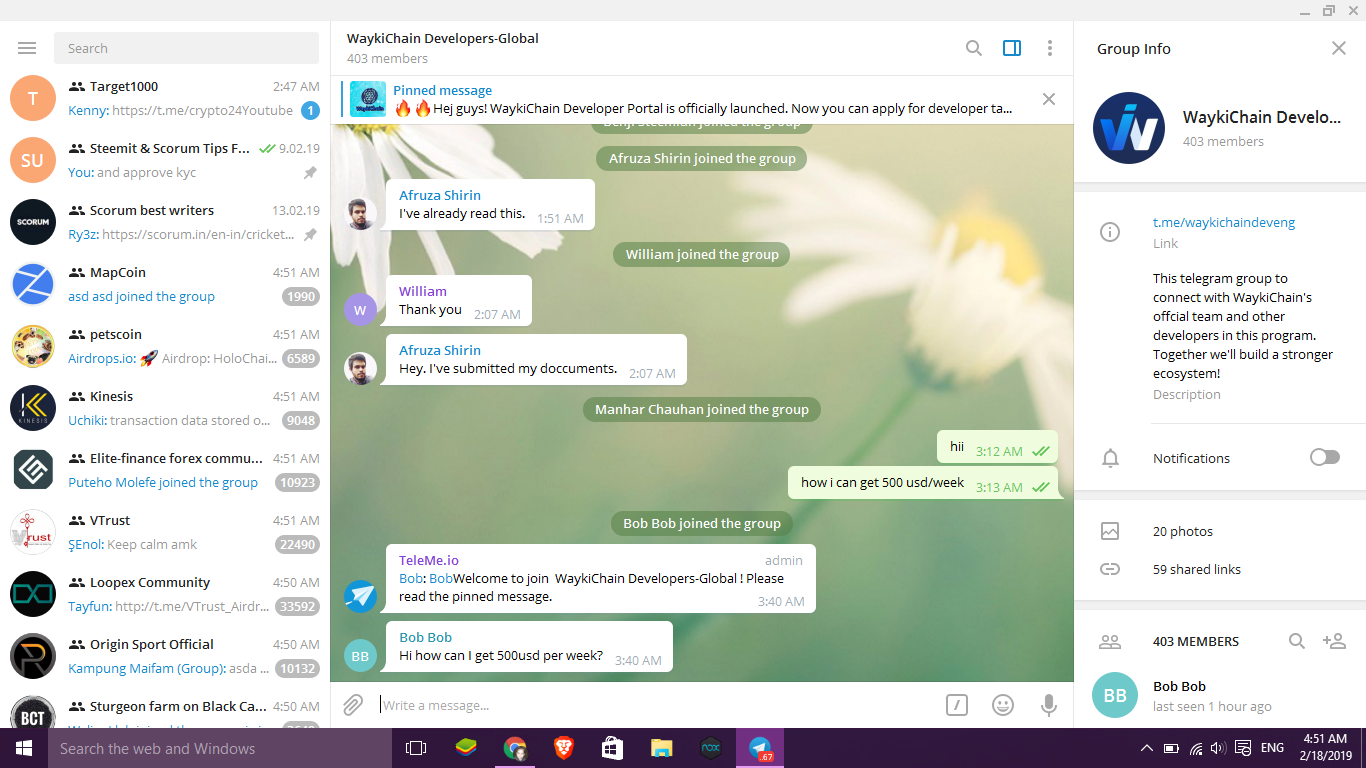Open the Kinesis chat
Image resolution: width=1366 pixels, height=768 pixels.
point(165,408)
